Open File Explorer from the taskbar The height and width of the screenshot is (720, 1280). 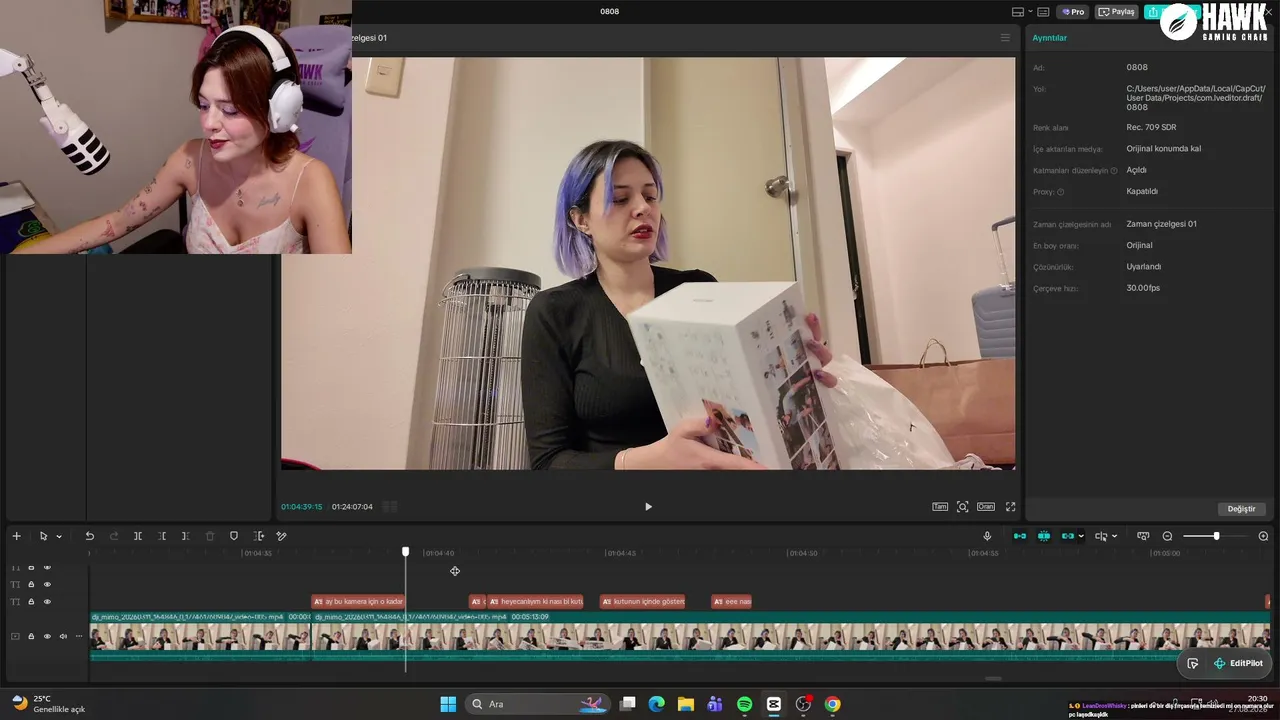tap(686, 704)
